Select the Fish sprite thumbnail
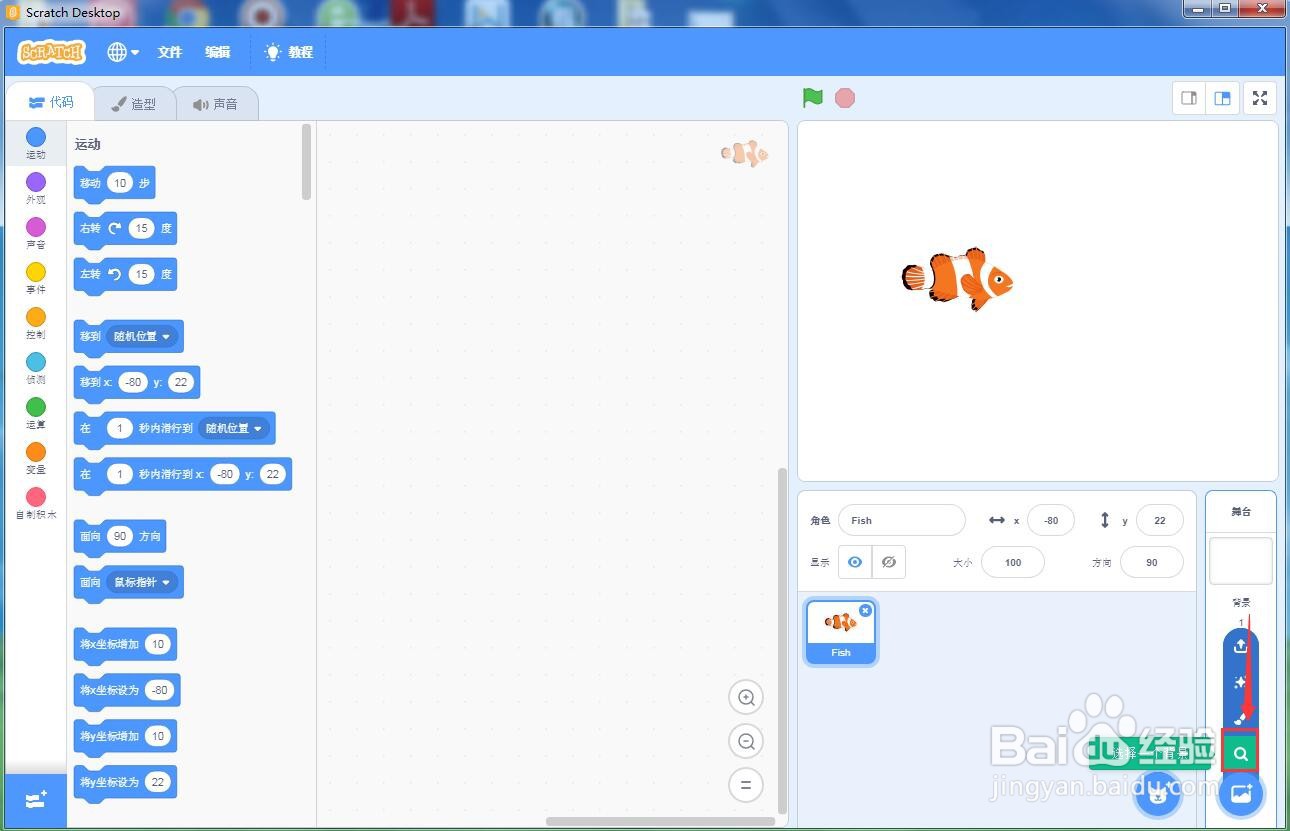The height and width of the screenshot is (831, 1290). 841,632
